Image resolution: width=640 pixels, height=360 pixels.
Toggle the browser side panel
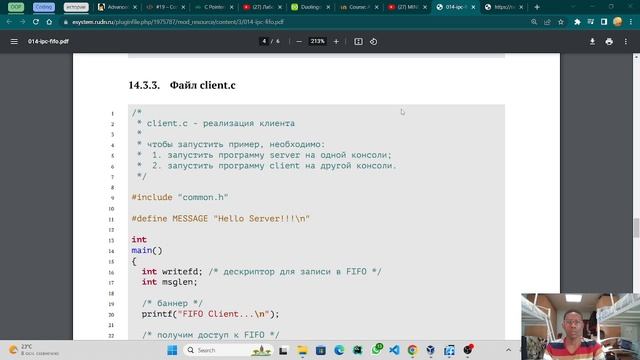[604, 22]
